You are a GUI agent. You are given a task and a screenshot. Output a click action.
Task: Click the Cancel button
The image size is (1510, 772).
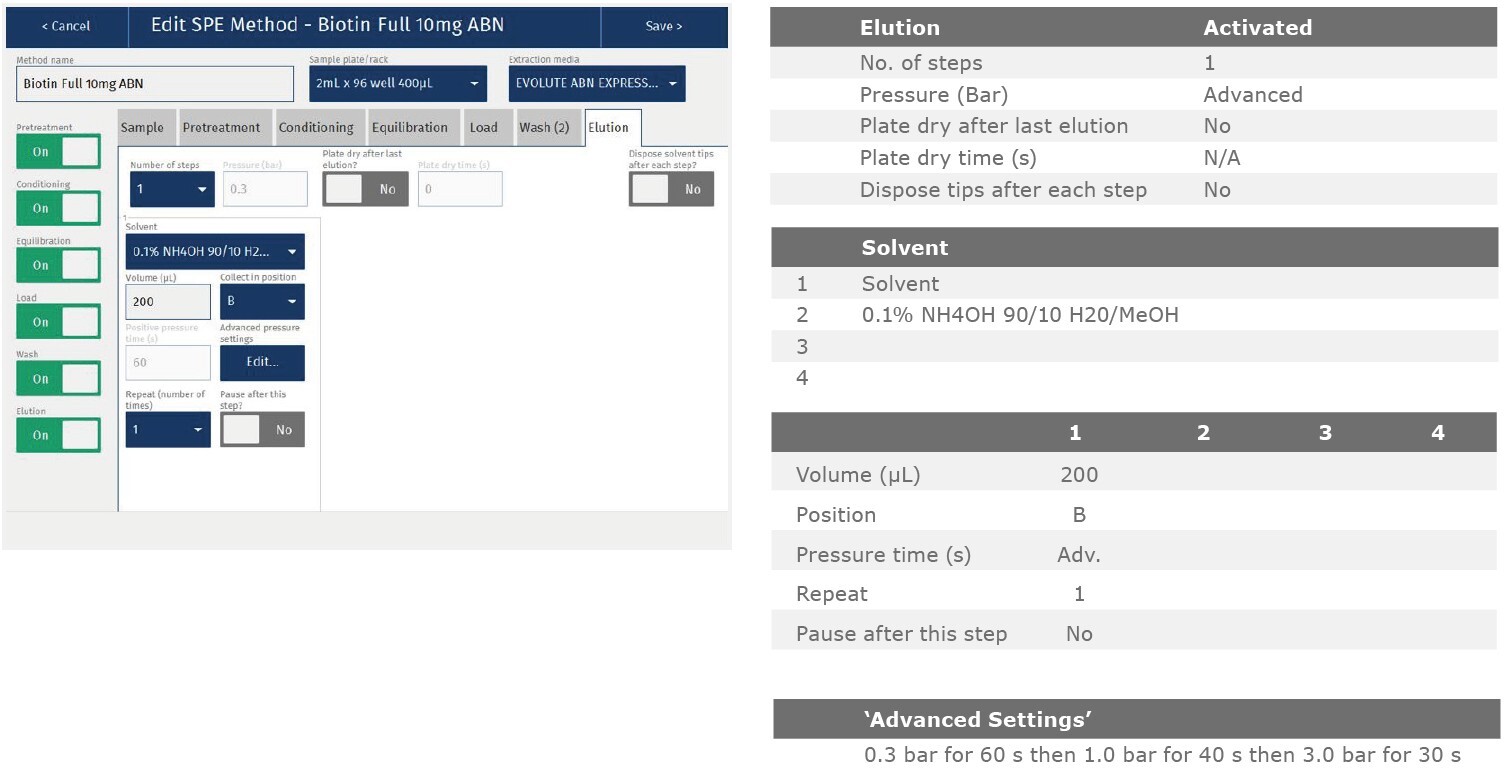pyautogui.click(x=66, y=26)
